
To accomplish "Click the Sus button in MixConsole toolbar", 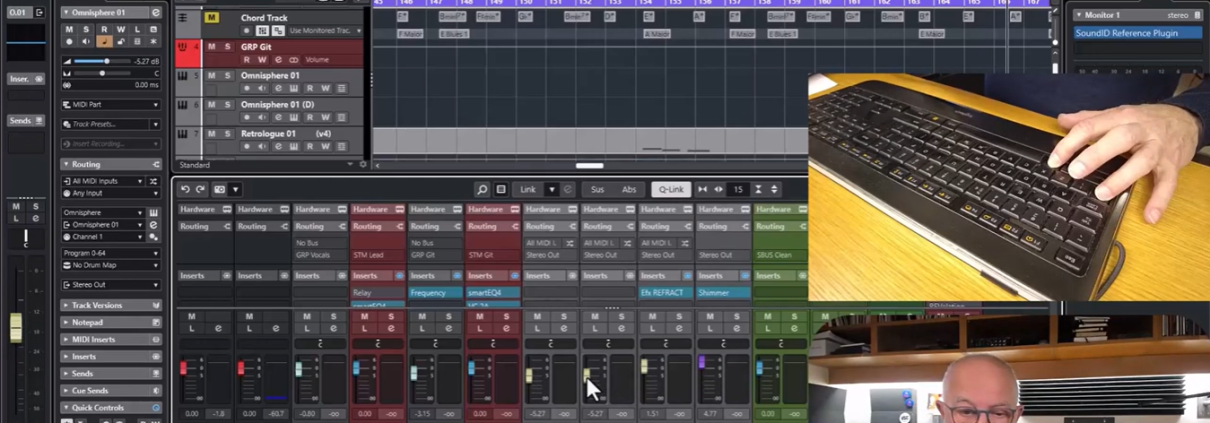I will tap(597, 189).
